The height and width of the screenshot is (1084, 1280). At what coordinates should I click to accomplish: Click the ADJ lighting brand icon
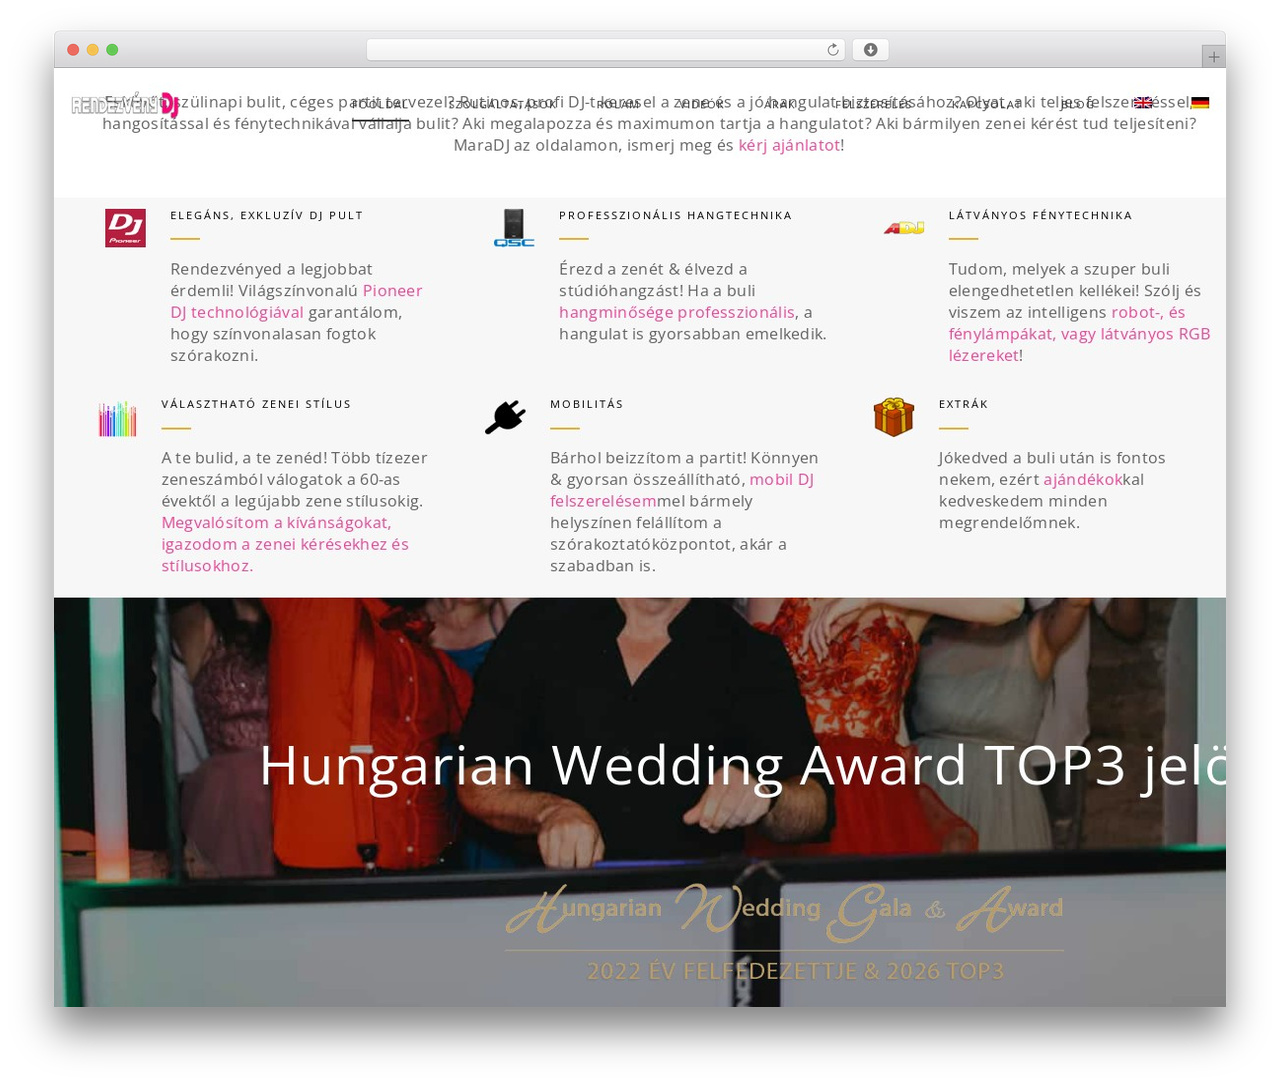click(x=904, y=228)
